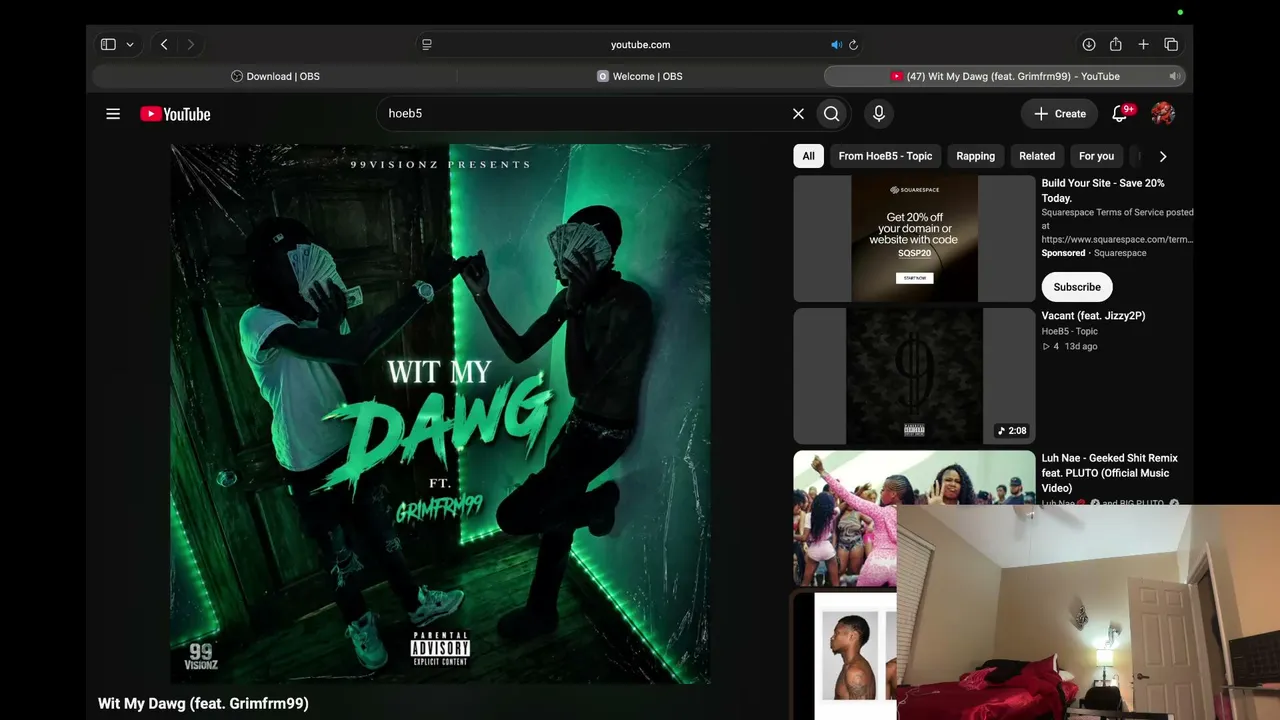
Task: Go forward in Safari history
Action: (190, 44)
